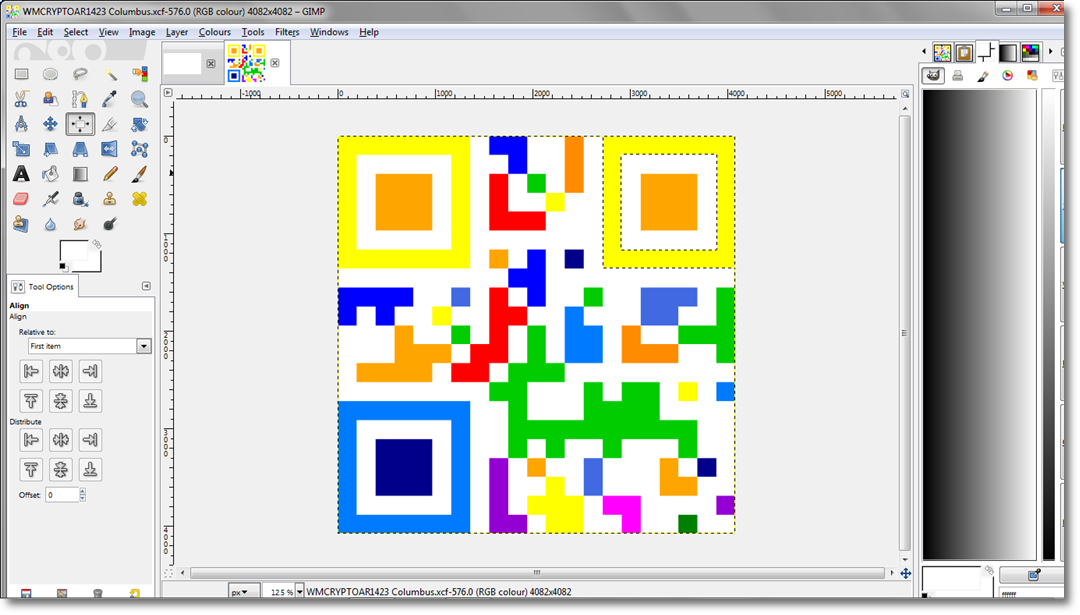
Task: Select the Rectangle Select tool
Action: 21,74
